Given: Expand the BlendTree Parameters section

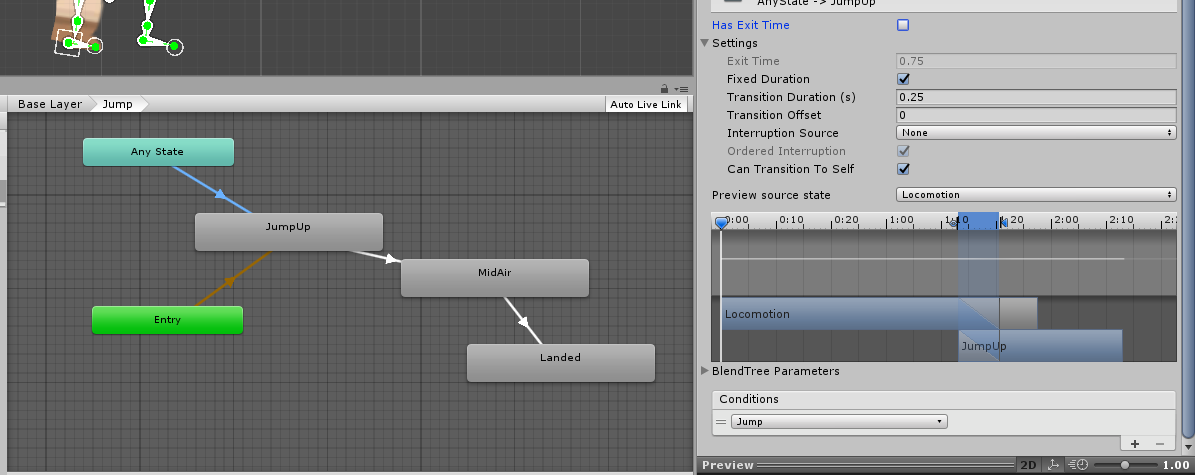Looking at the screenshot, I should [704, 371].
